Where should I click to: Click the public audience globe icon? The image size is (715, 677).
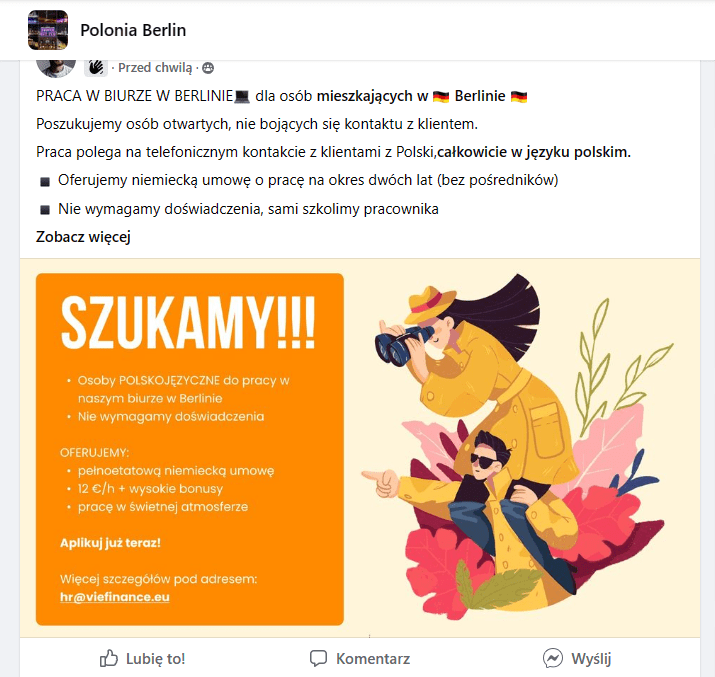coord(208,68)
